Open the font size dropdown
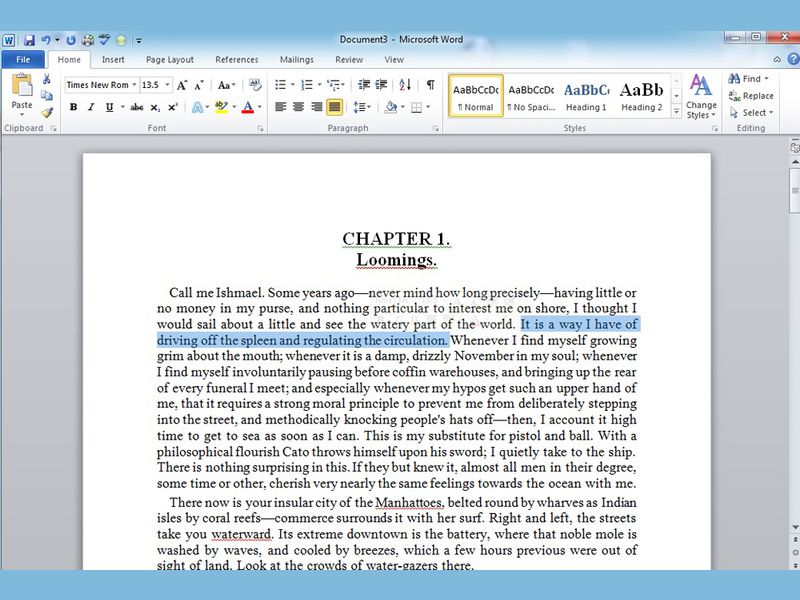Image resolution: width=800 pixels, height=600 pixels. pyautogui.click(x=167, y=85)
